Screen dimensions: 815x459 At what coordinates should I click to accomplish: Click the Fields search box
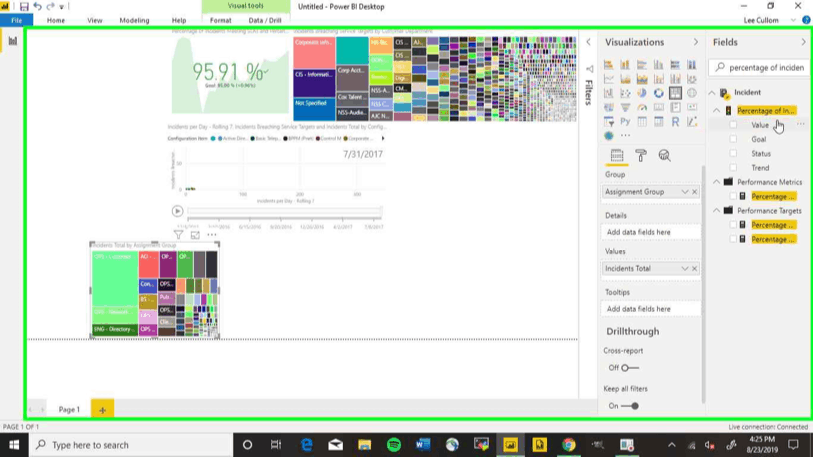pos(759,68)
